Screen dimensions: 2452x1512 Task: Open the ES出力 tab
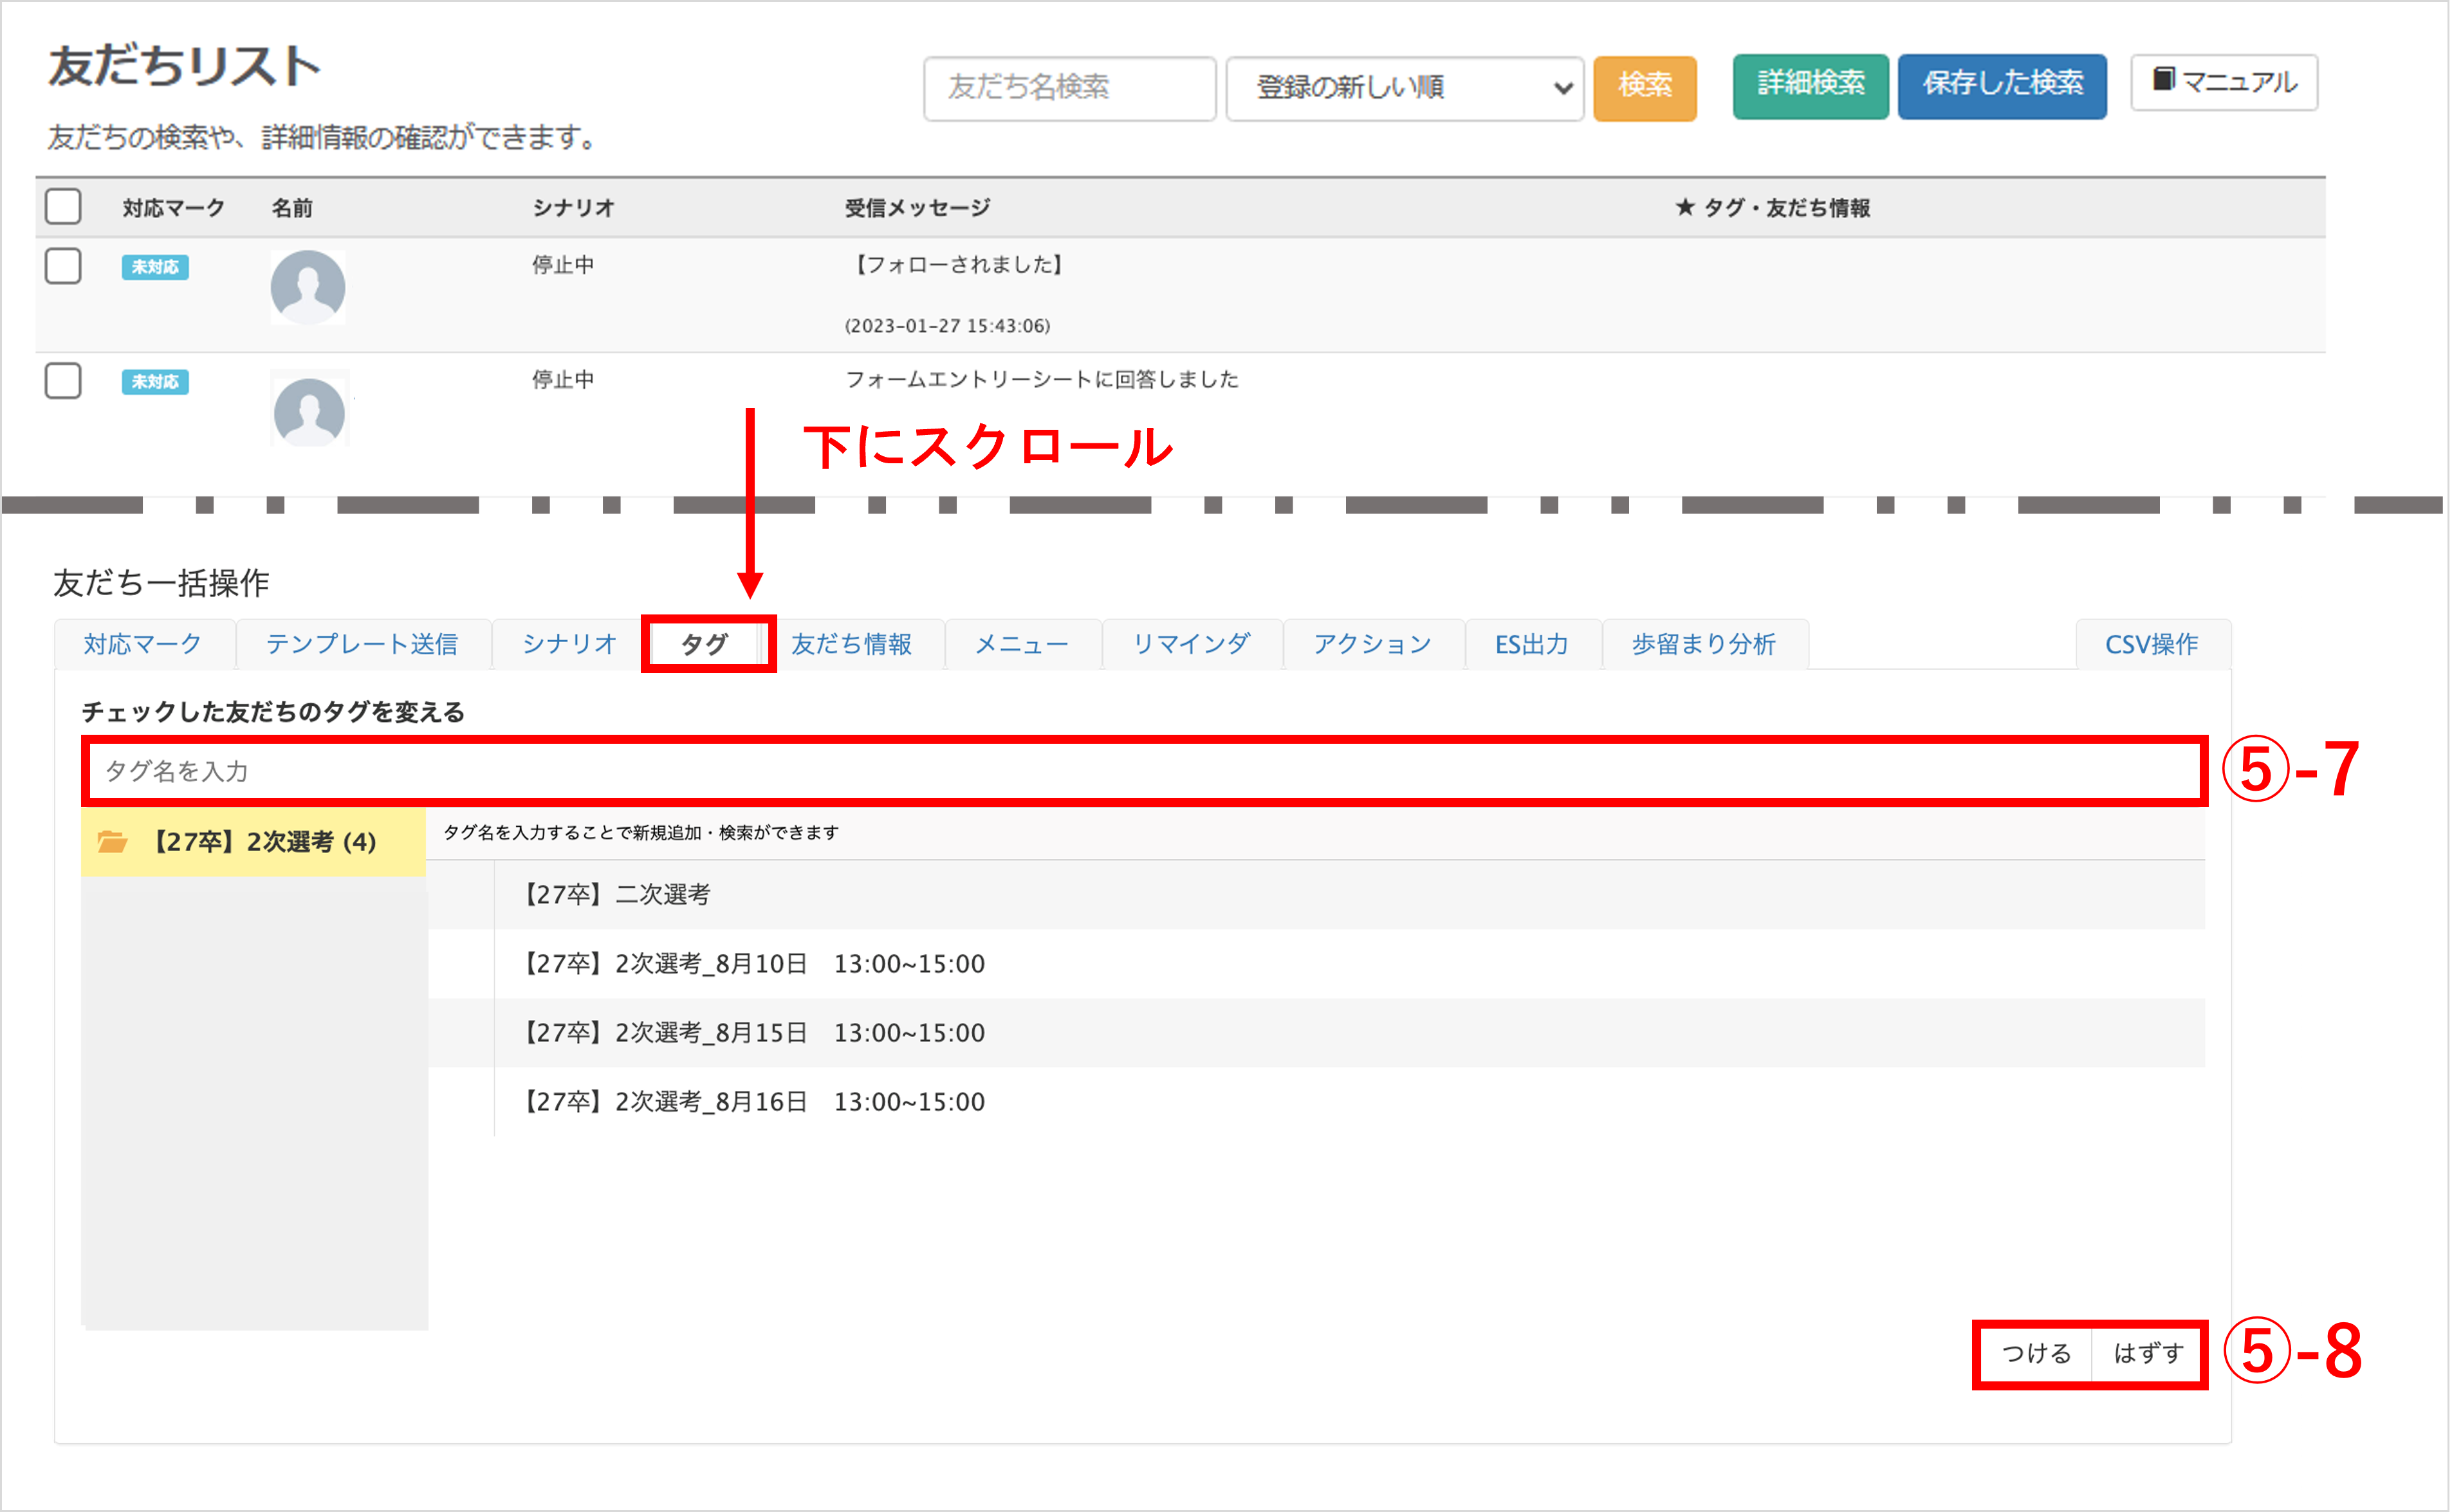pos(1532,644)
